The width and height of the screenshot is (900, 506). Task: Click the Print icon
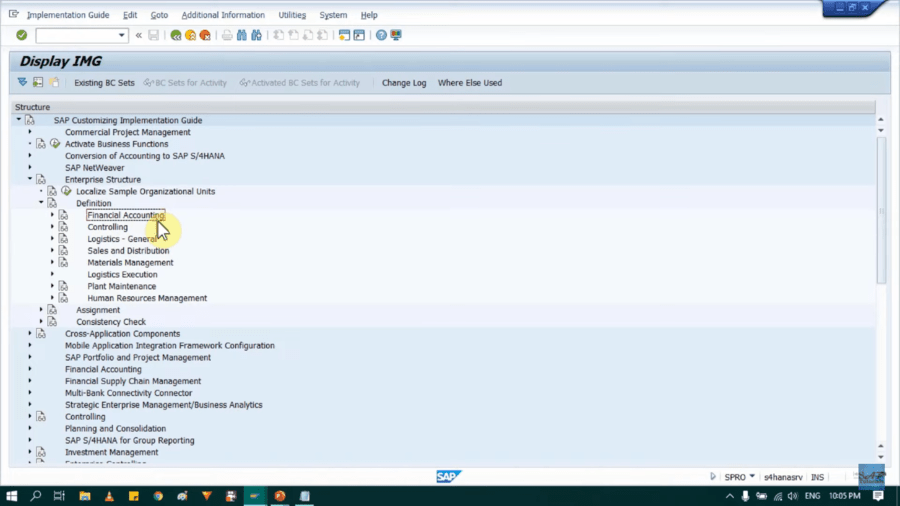click(x=227, y=36)
